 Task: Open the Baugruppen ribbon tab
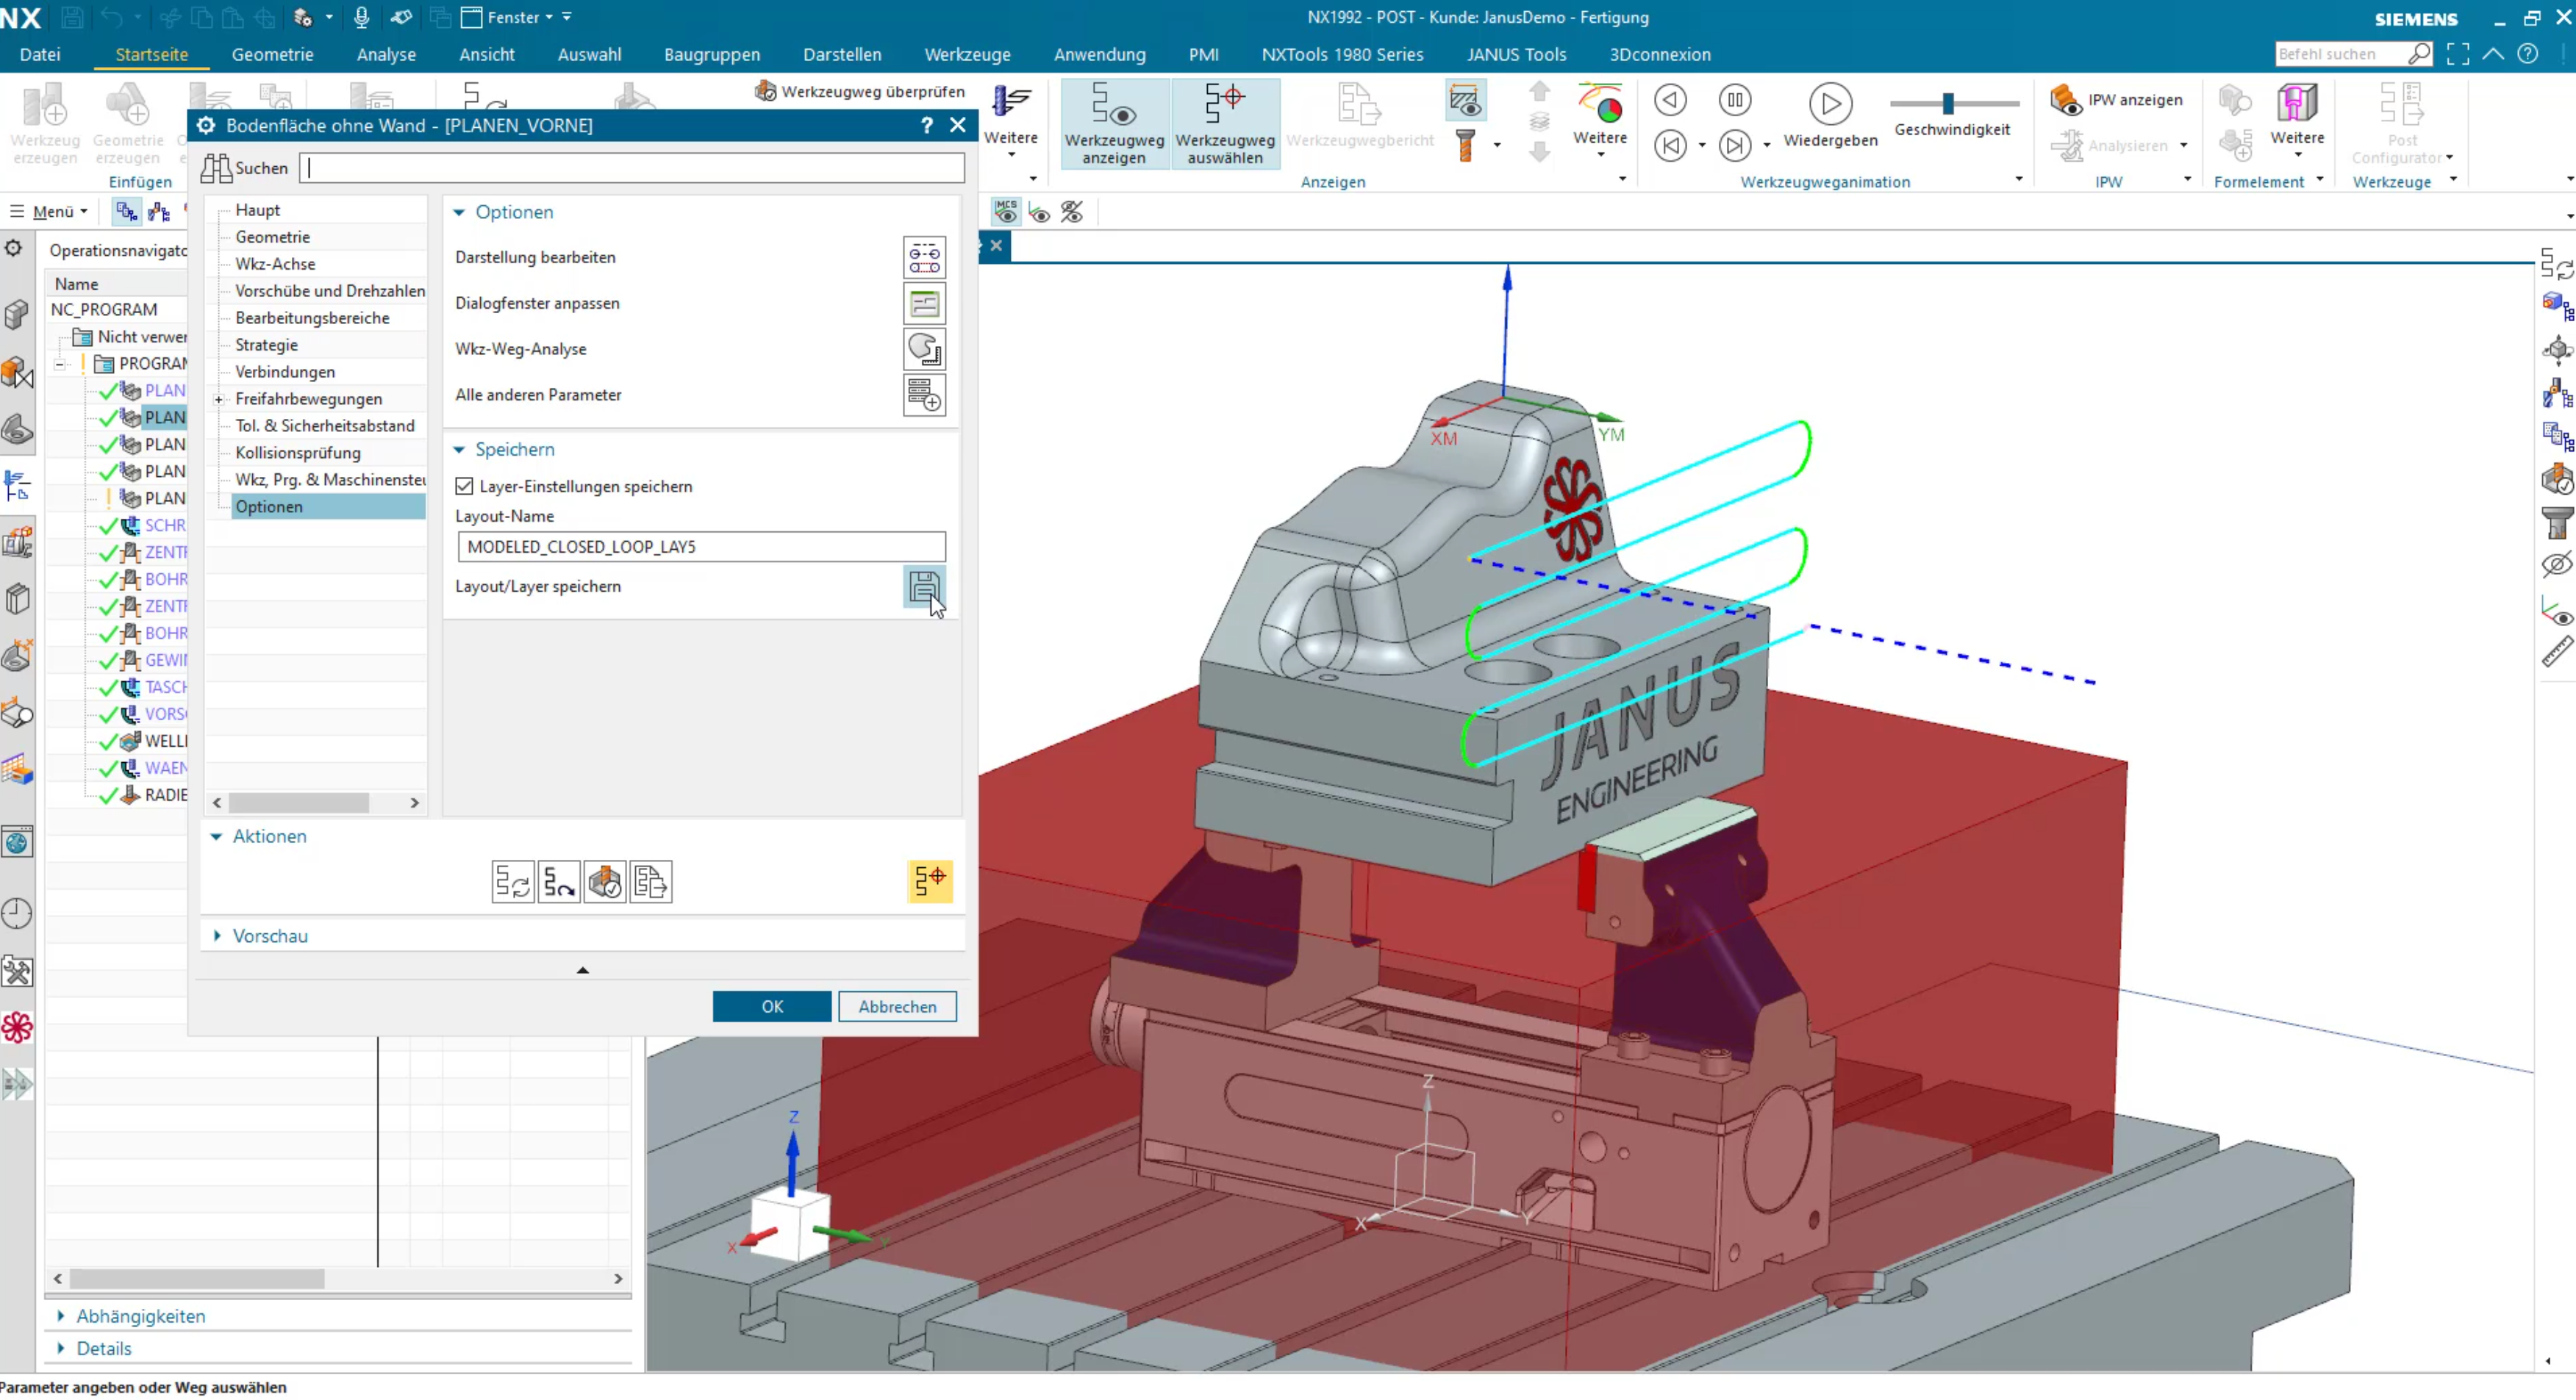712,55
